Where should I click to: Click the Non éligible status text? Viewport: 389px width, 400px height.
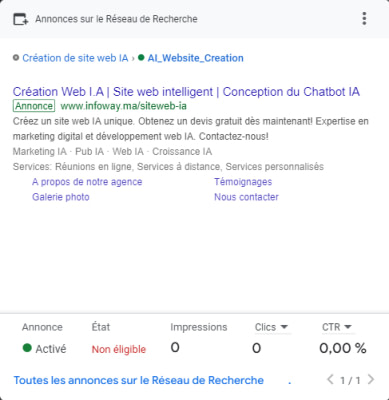click(119, 349)
